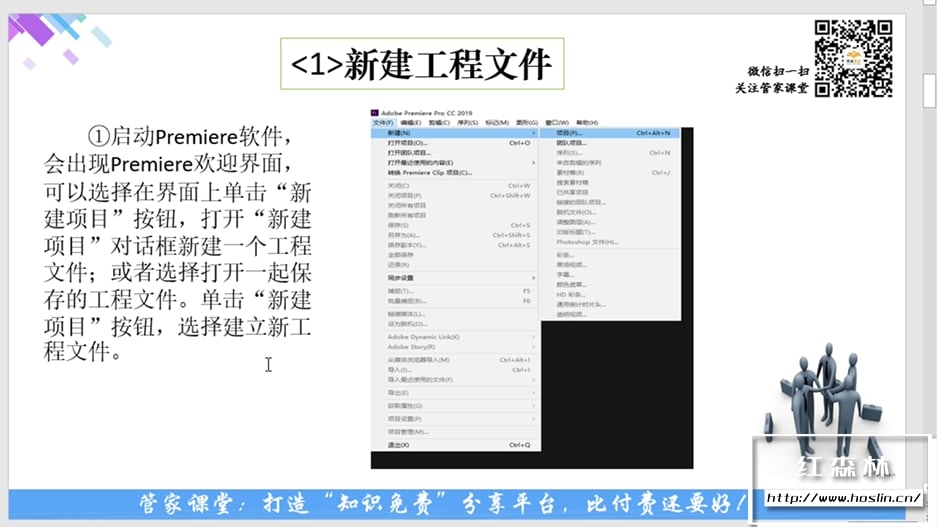Open the 标记(M) menu
Image resolution: width=937 pixels, height=527 pixels.
tap(497, 122)
